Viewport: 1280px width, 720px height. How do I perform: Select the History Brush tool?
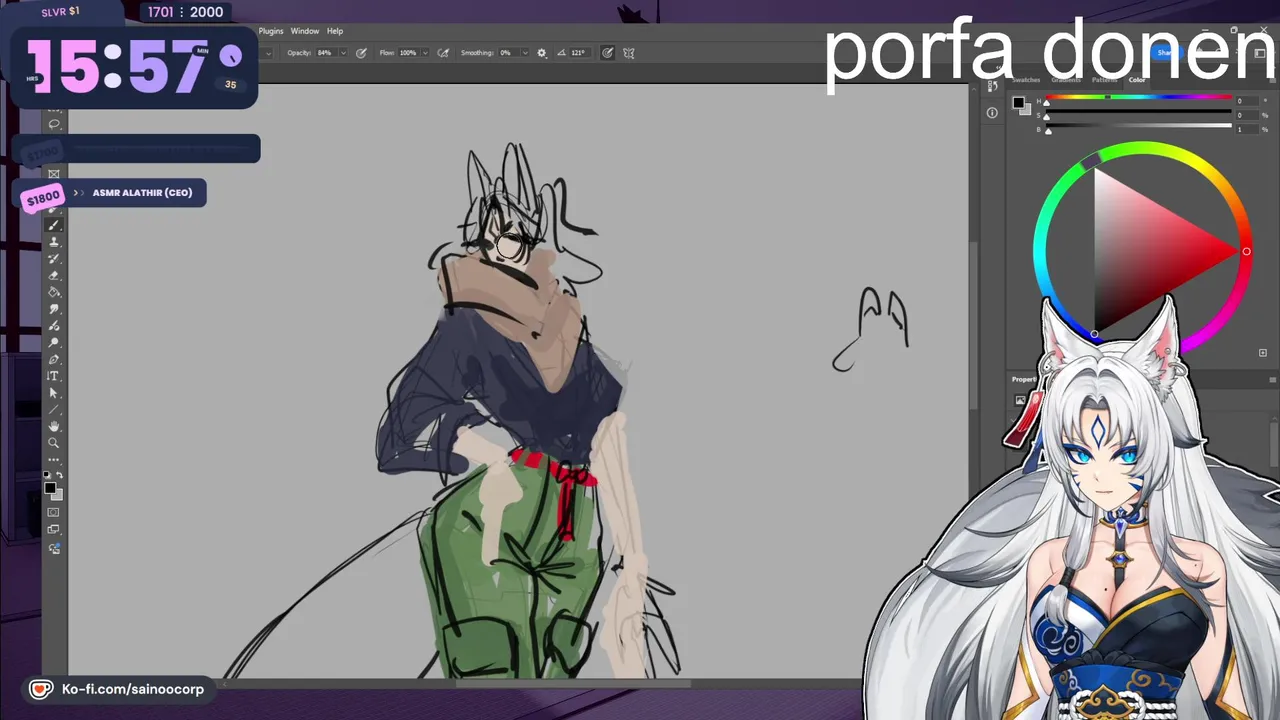pos(54,259)
